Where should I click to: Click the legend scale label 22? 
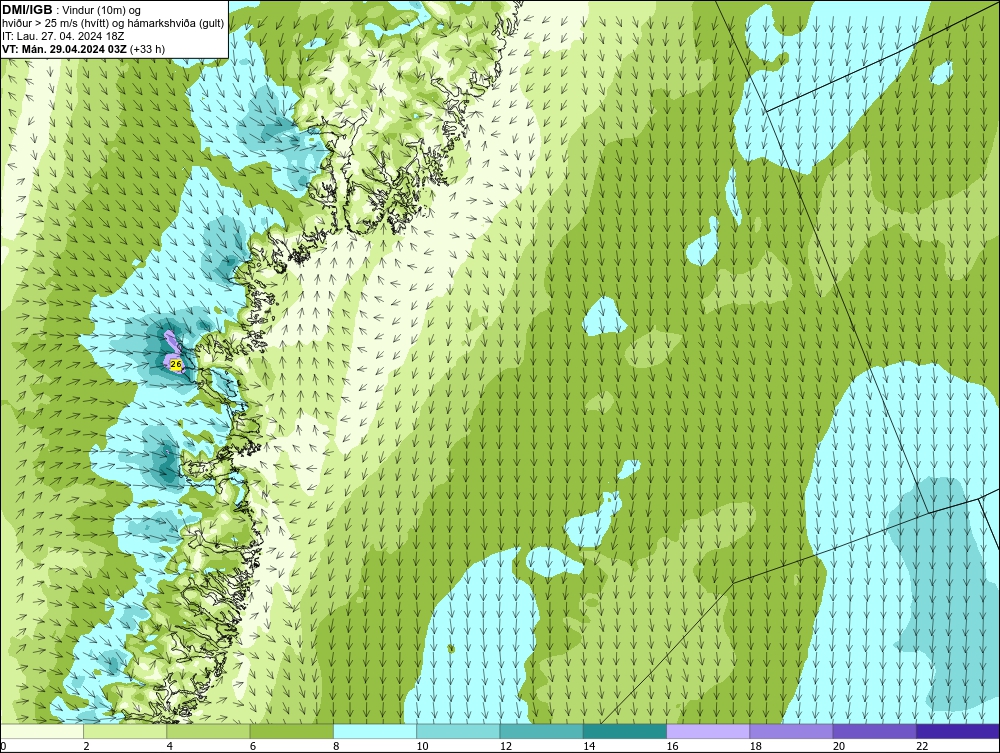pyautogui.click(x=922, y=746)
